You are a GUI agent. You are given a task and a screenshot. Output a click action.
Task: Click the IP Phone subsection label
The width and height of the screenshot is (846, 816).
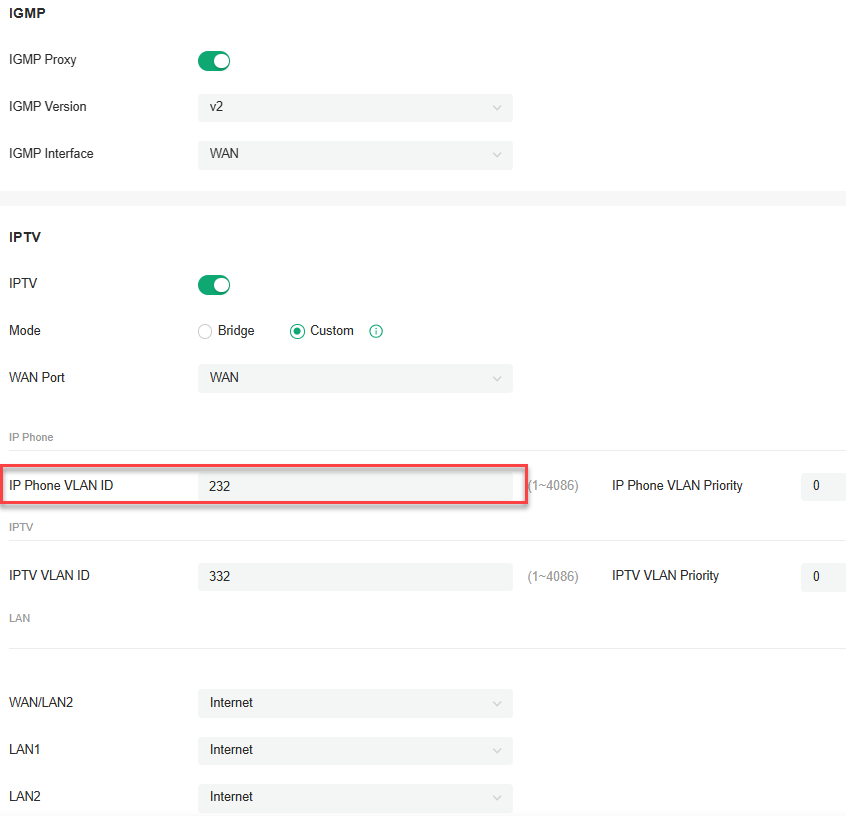tap(31, 437)
